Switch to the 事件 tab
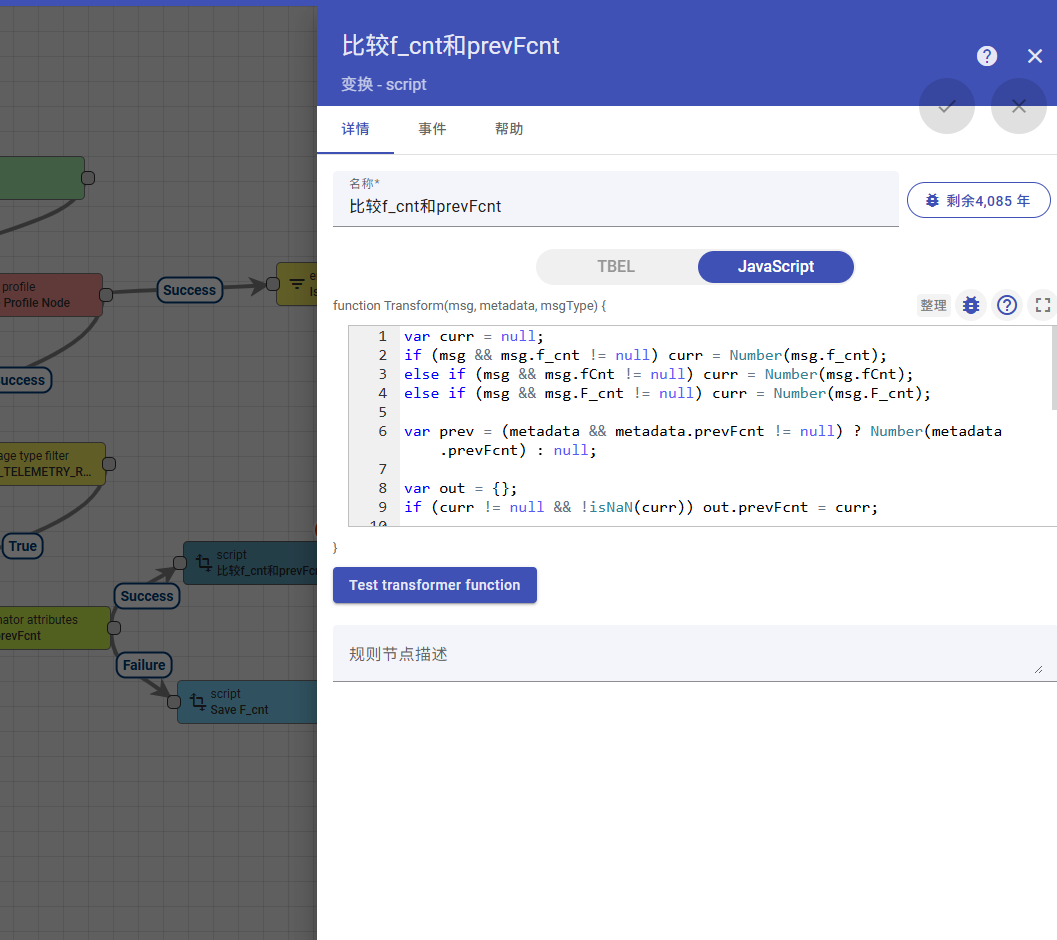 [x=432, y=129]
